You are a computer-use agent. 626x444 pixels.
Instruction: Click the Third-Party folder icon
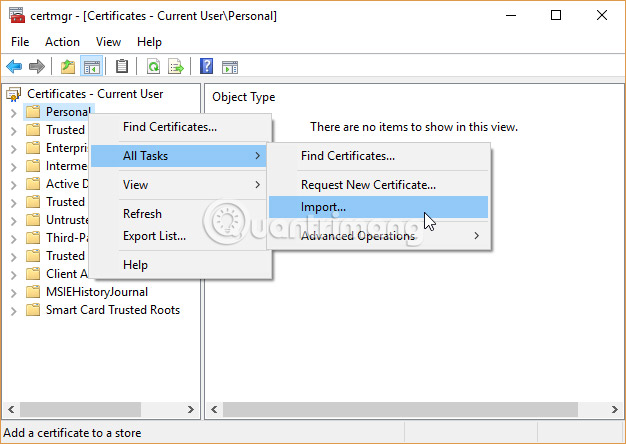click(33, 238)
